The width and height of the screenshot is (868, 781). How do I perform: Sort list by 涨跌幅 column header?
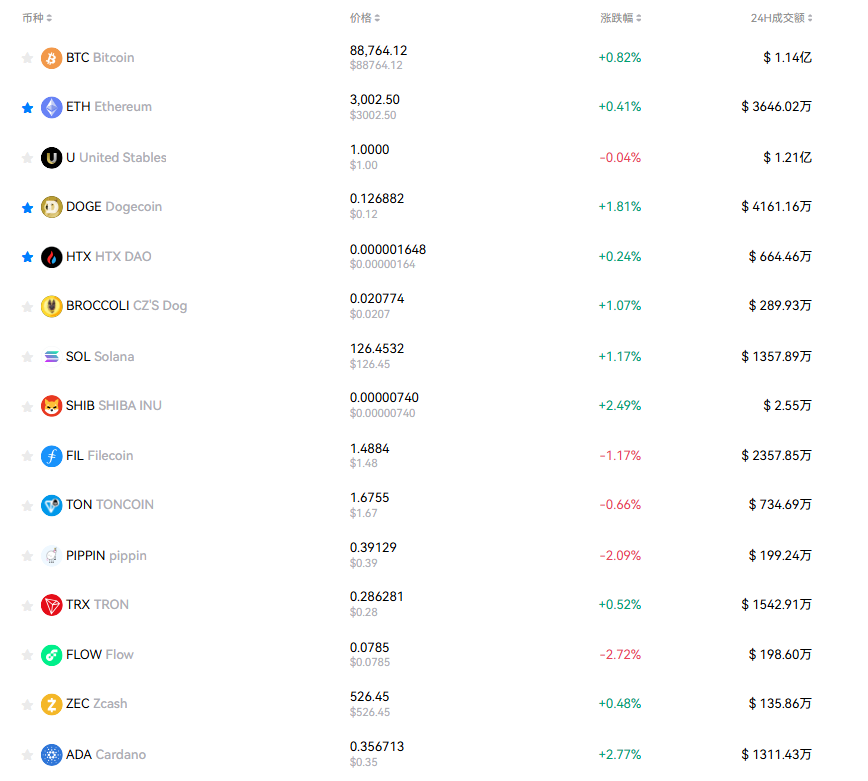point(620,18)
